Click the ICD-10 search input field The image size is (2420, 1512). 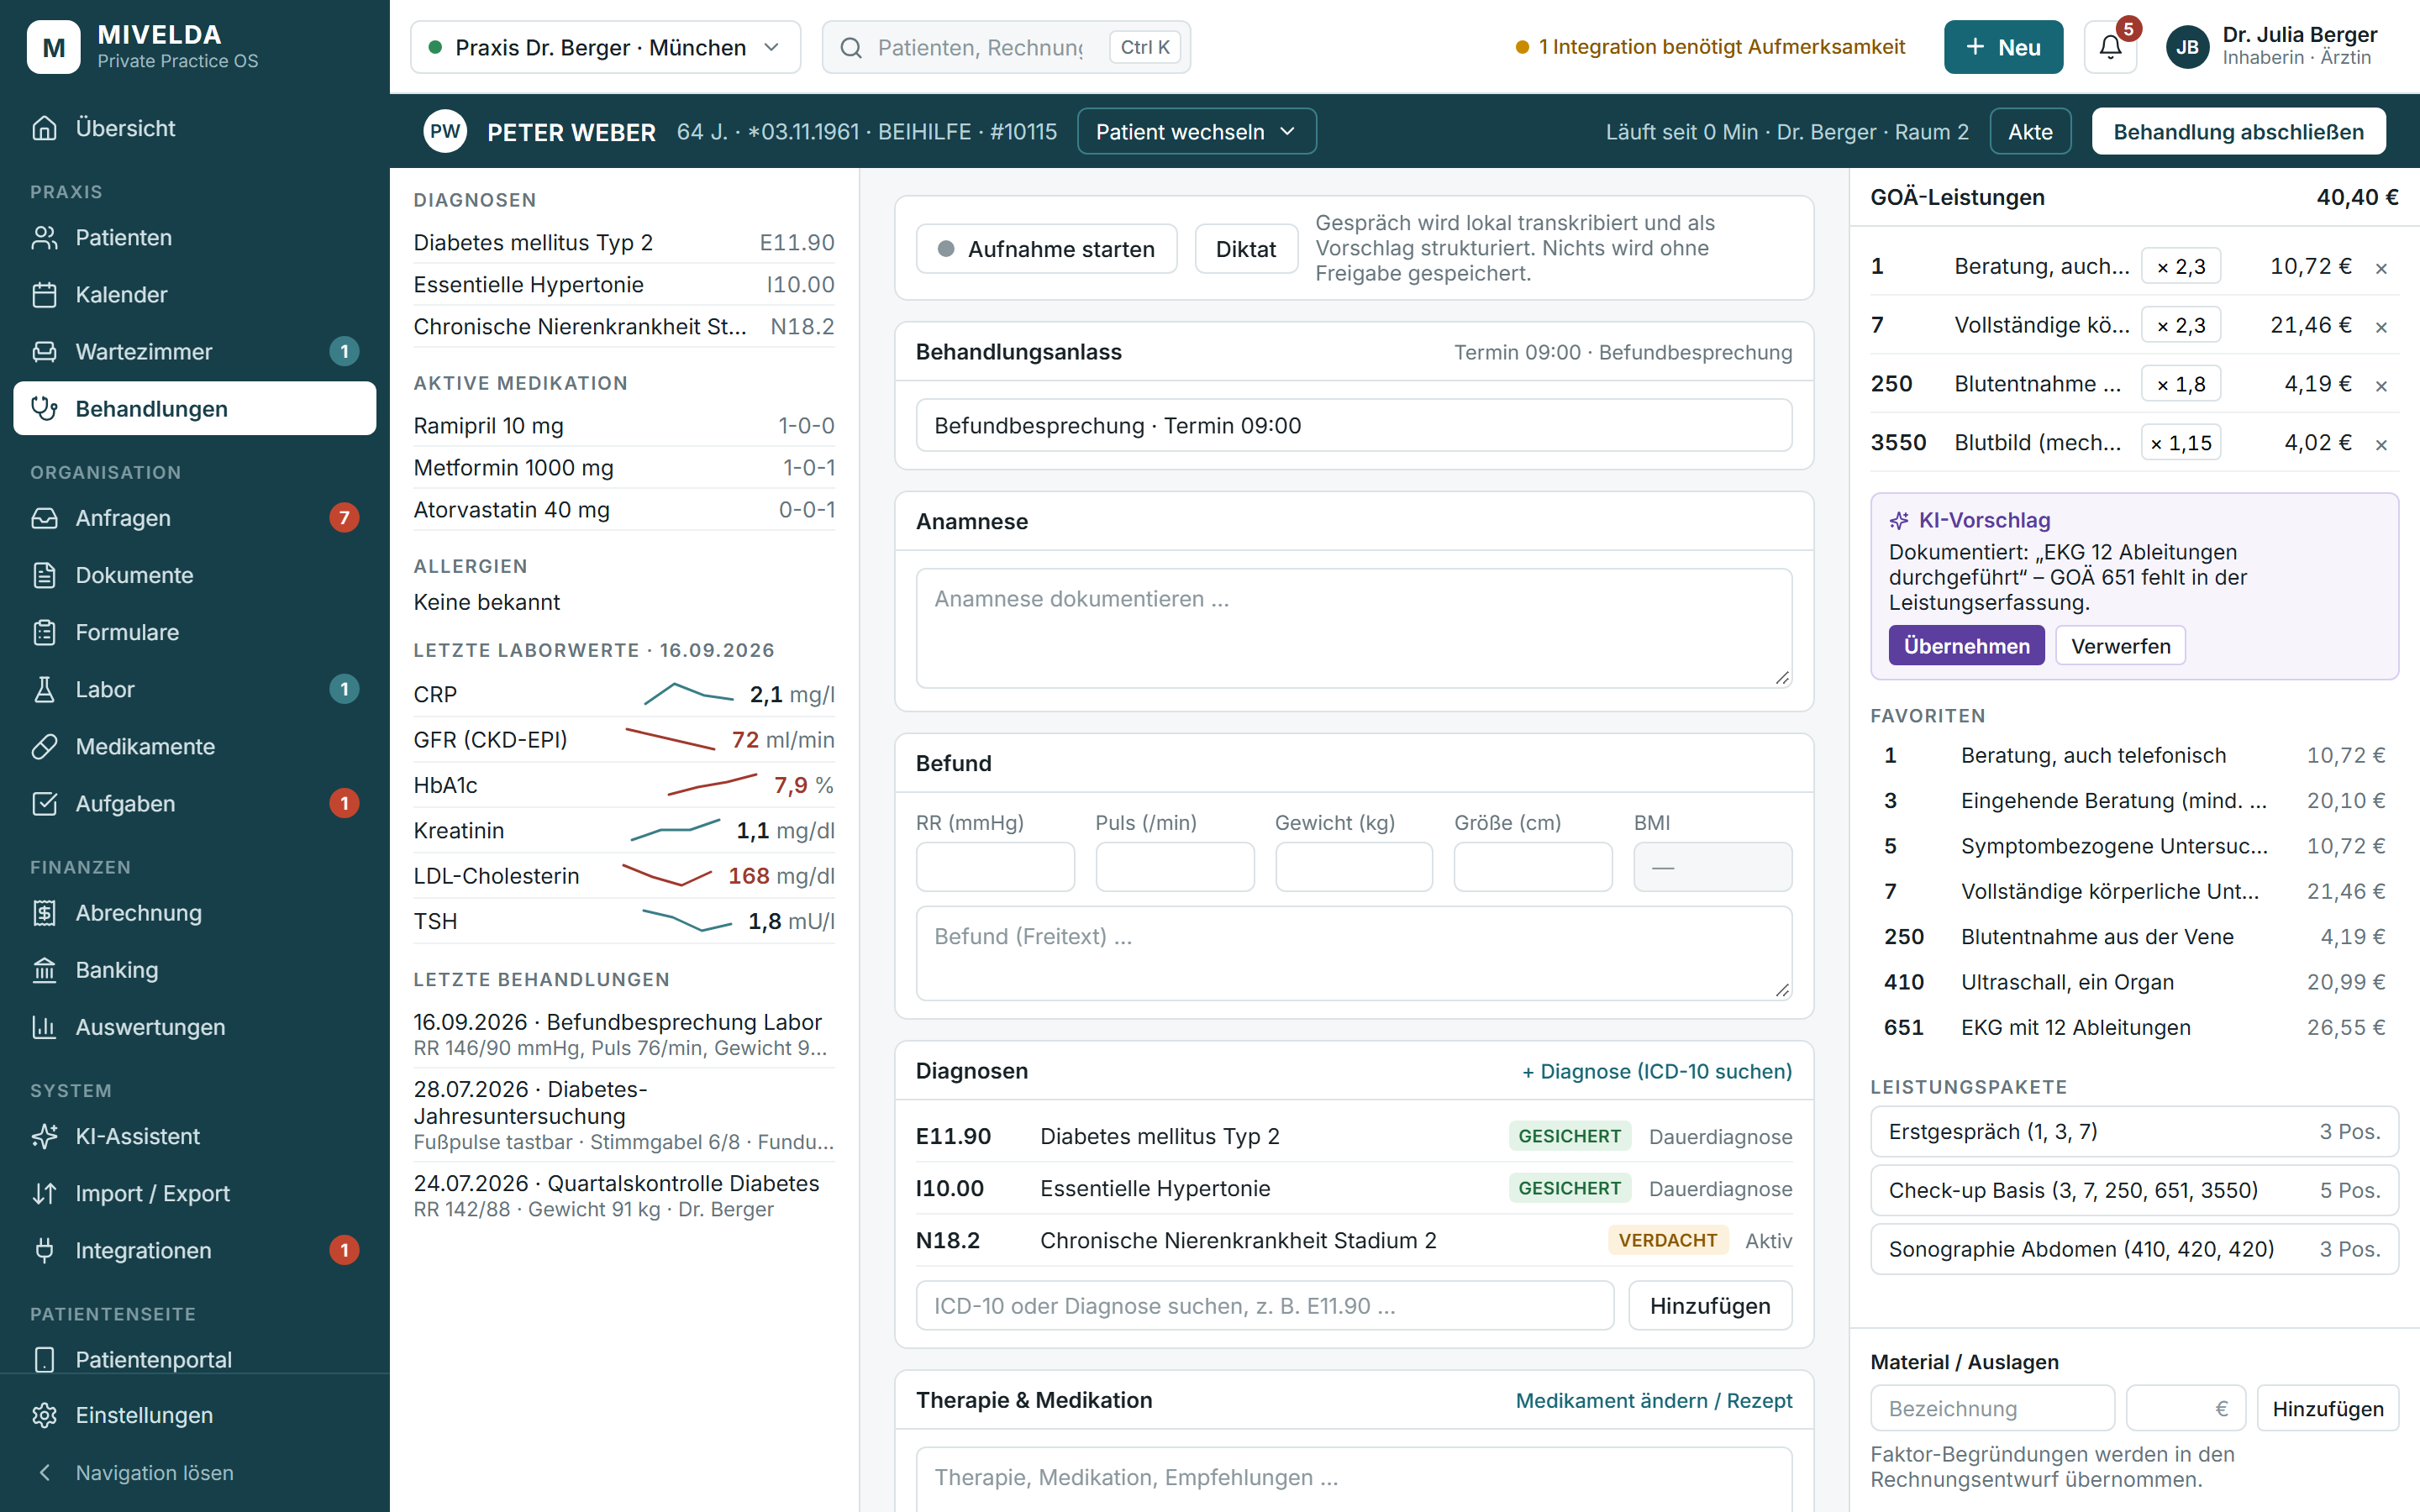point(1265,1305)
